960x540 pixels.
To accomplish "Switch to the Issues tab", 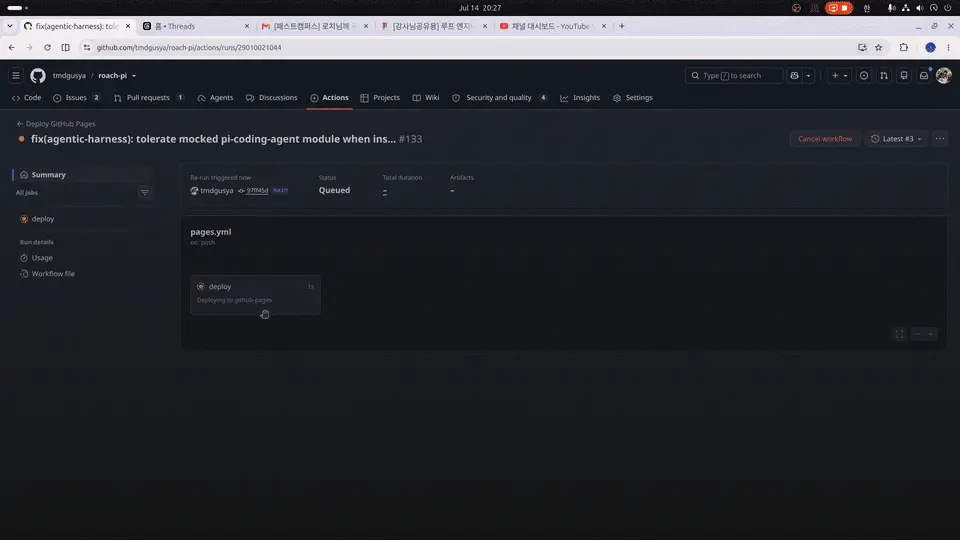I will pos(77,97).
